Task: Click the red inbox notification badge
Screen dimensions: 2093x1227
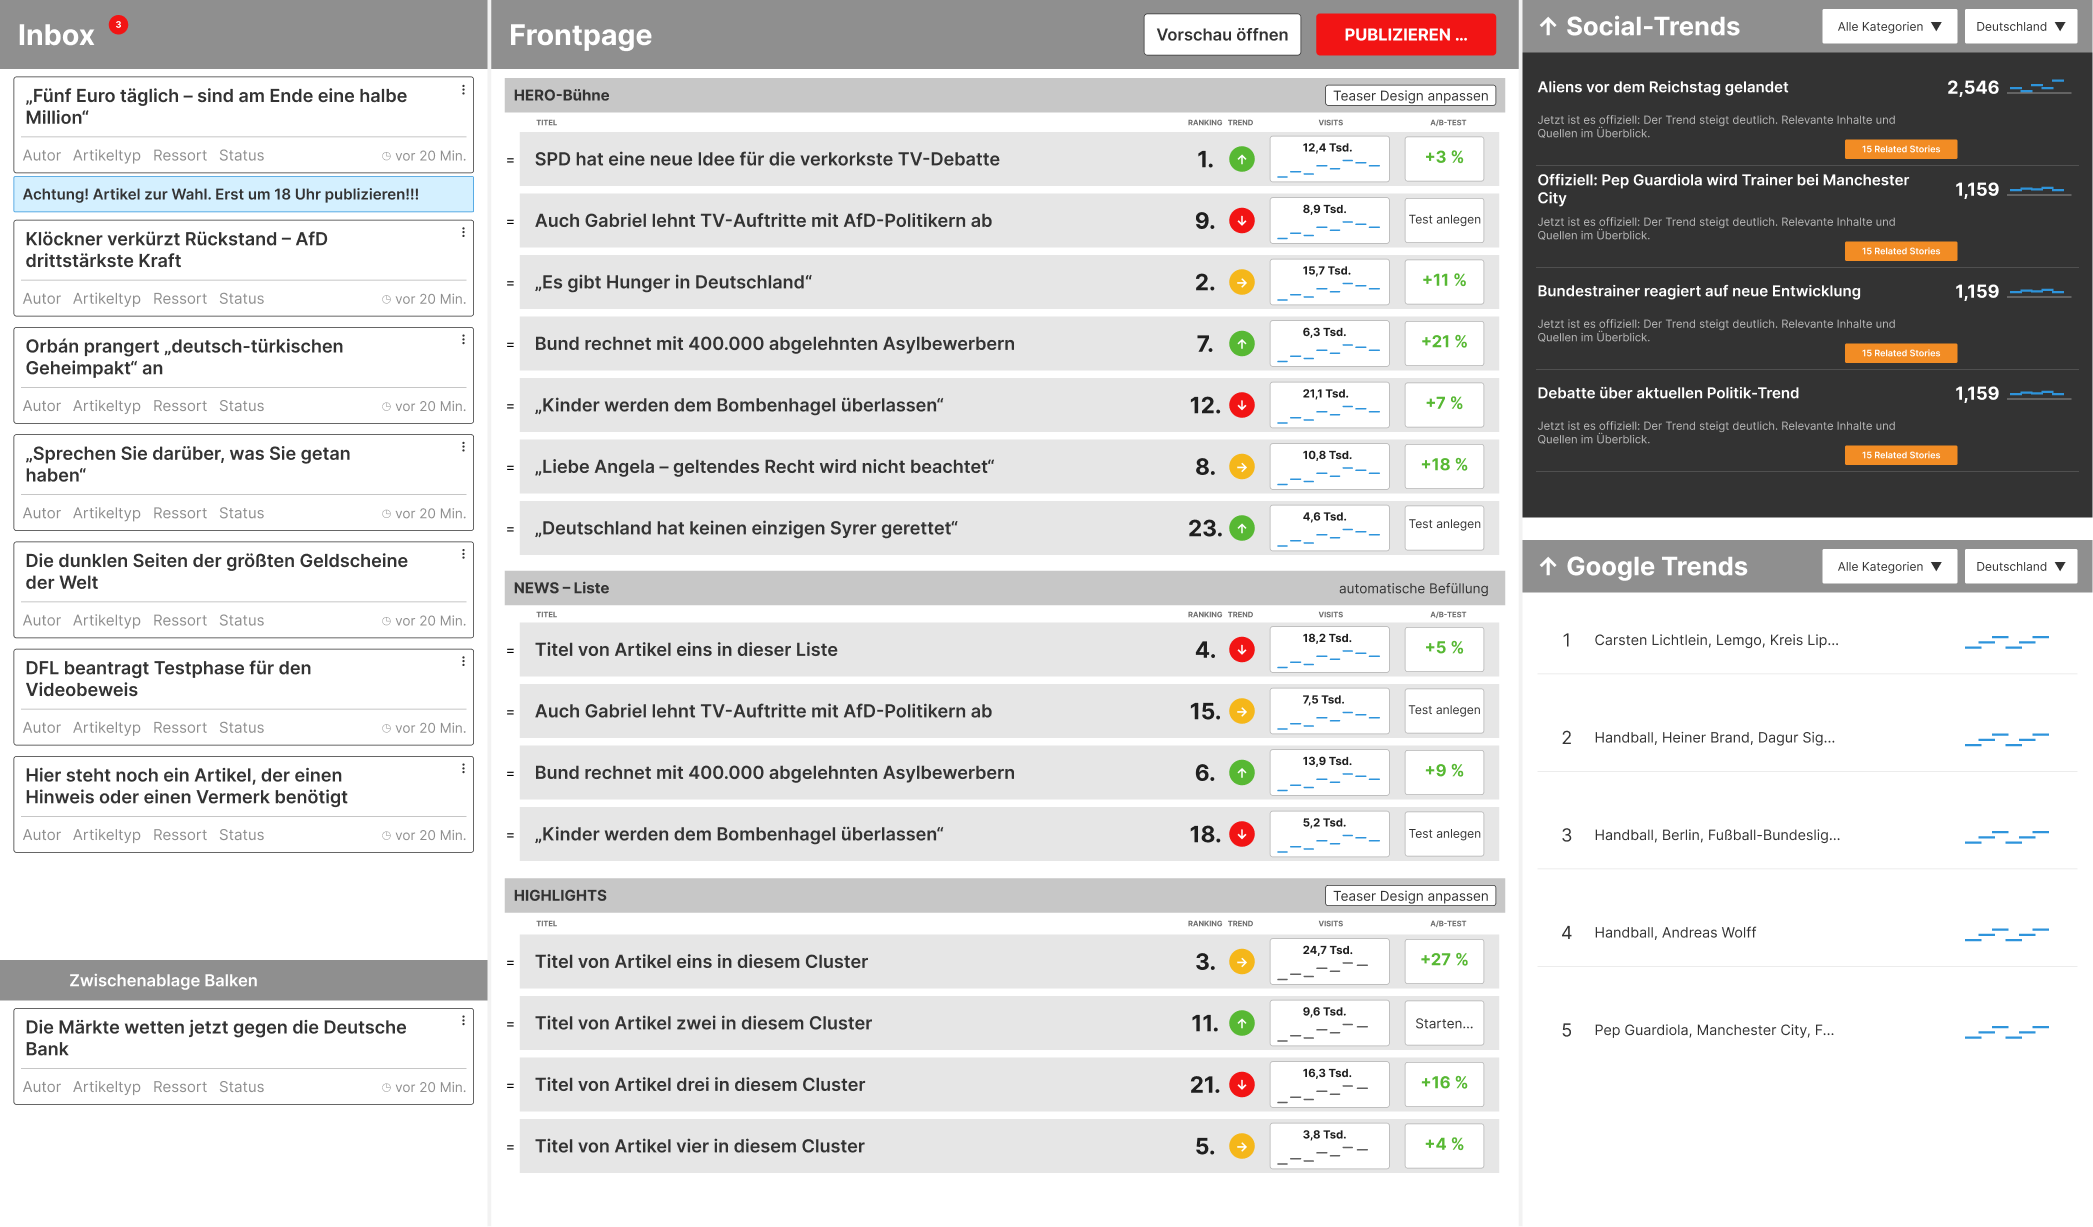Action: pyautogui.click(x=118, y=24)
